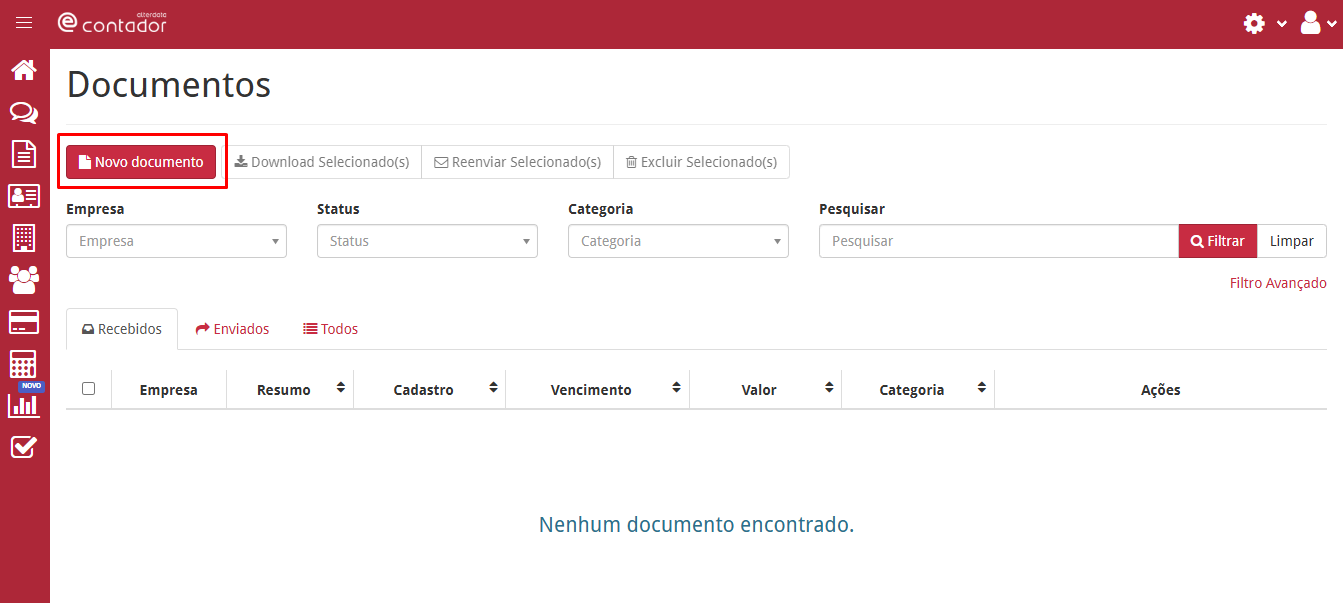The width and height of the screenshot is (1343, 603).
Task: Expand the Empresa dropdown filter
Action: pos(176,241)
